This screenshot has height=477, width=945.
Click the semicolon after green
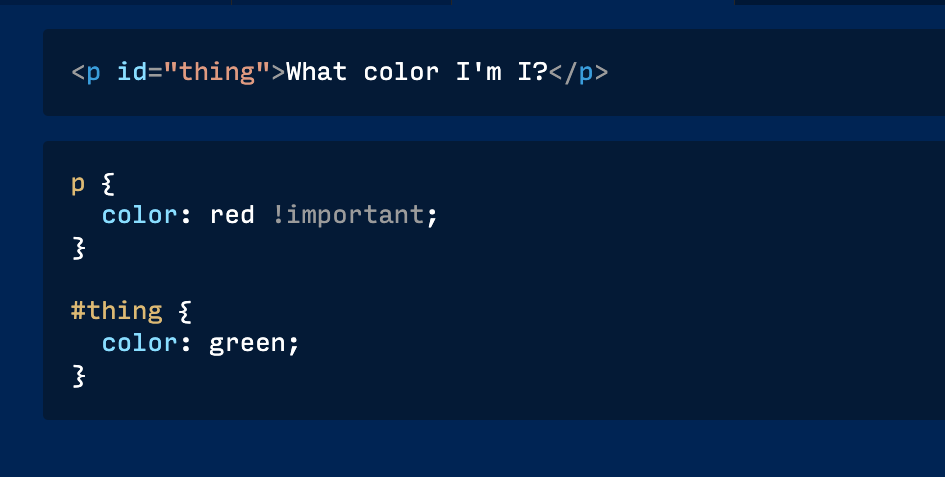[x=294, y=343]
